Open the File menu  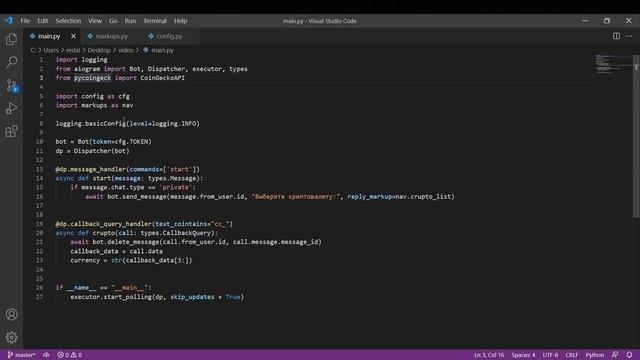pyautogui.click(x=25, y=21)
